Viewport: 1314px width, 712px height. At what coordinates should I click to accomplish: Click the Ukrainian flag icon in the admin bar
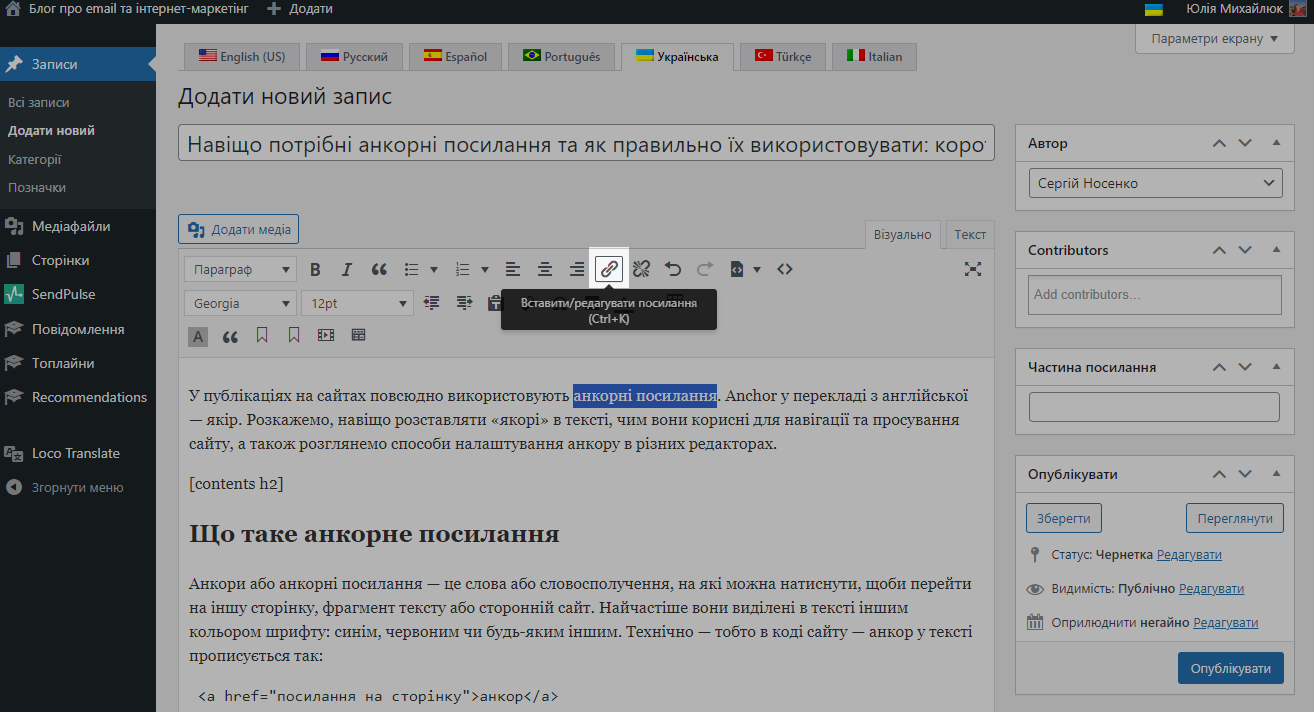coord(1154,9)
